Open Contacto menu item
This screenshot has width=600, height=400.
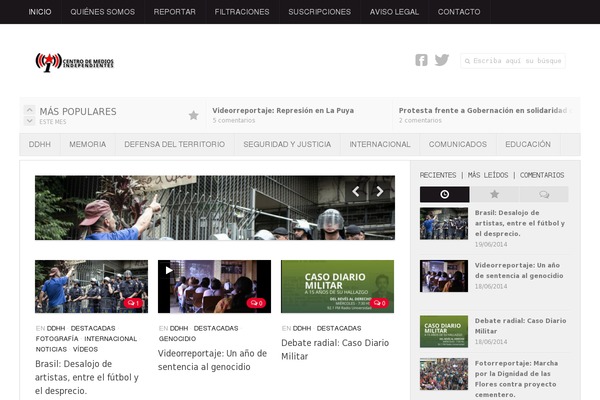(459, 12)
